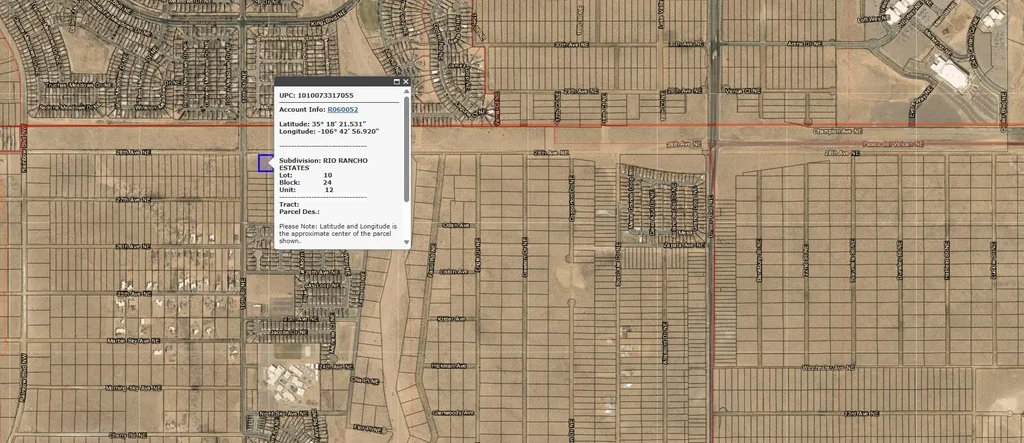Maximize the parcel info popup
Viewport: 1024px width, 443px height.
pyautogui.click(x=397, y=81)
